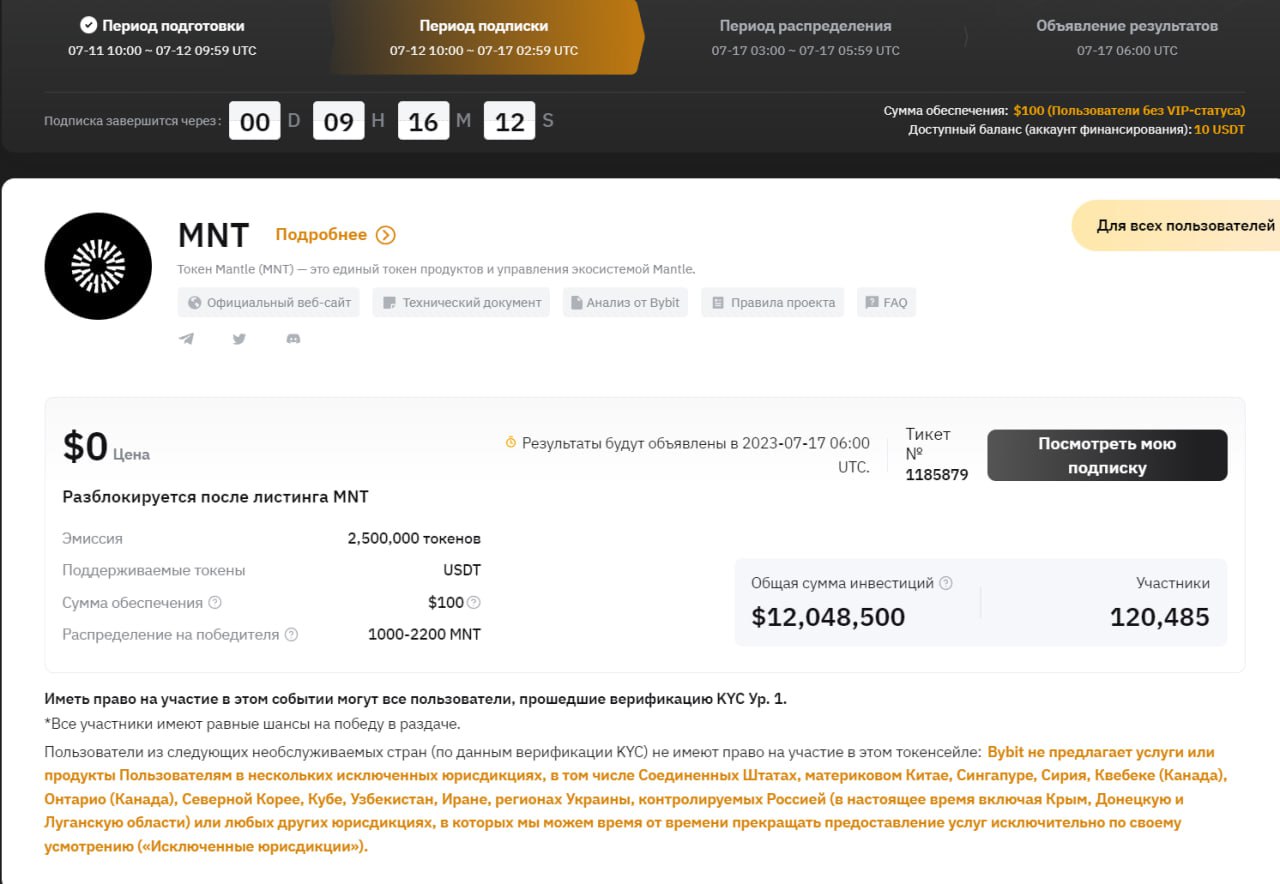
Task: Click the ticket number 1185879
Action: 937,475
